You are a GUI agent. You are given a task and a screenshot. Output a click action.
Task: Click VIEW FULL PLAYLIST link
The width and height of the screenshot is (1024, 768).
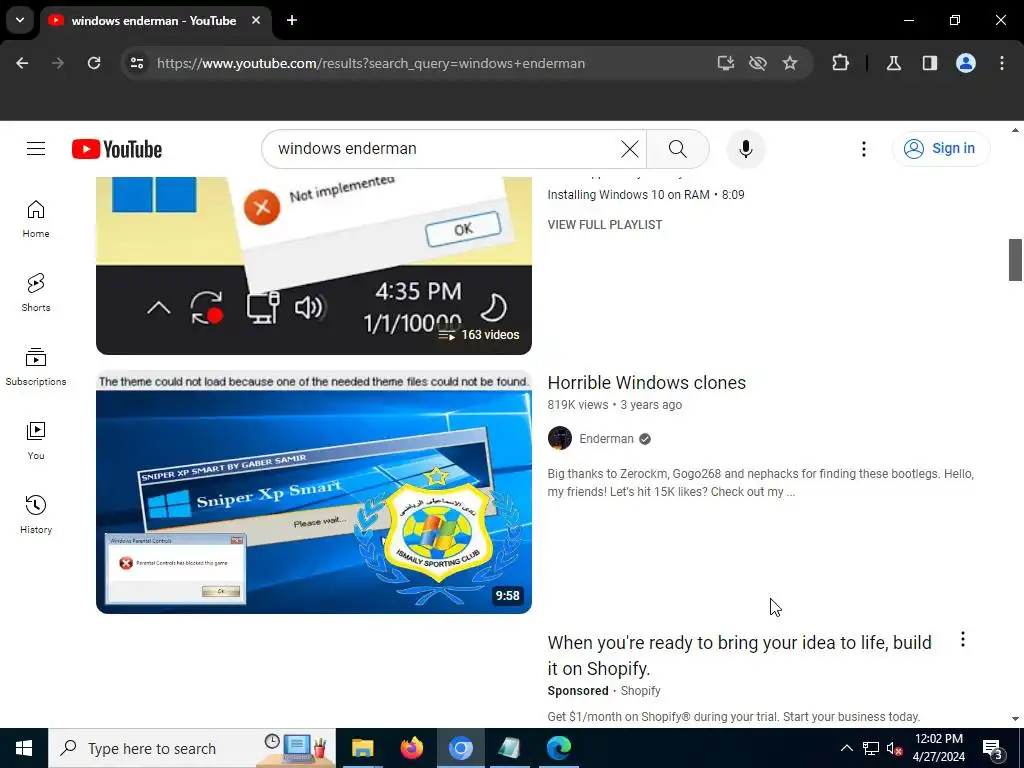click(x=605, y=225)
